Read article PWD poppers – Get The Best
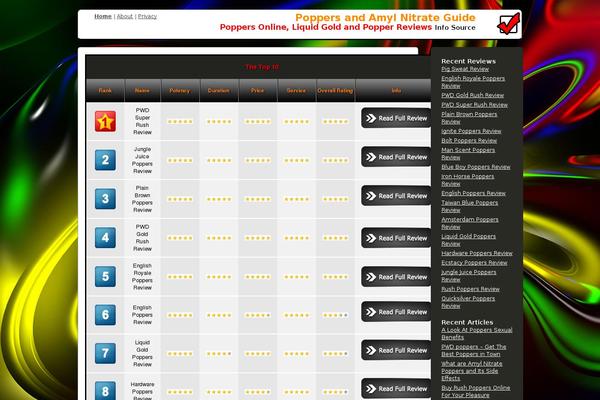 click(474, 350)
